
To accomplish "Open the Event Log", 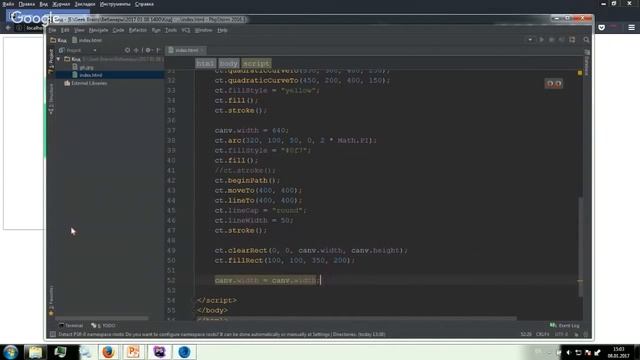I will click(x=565, y=325).
